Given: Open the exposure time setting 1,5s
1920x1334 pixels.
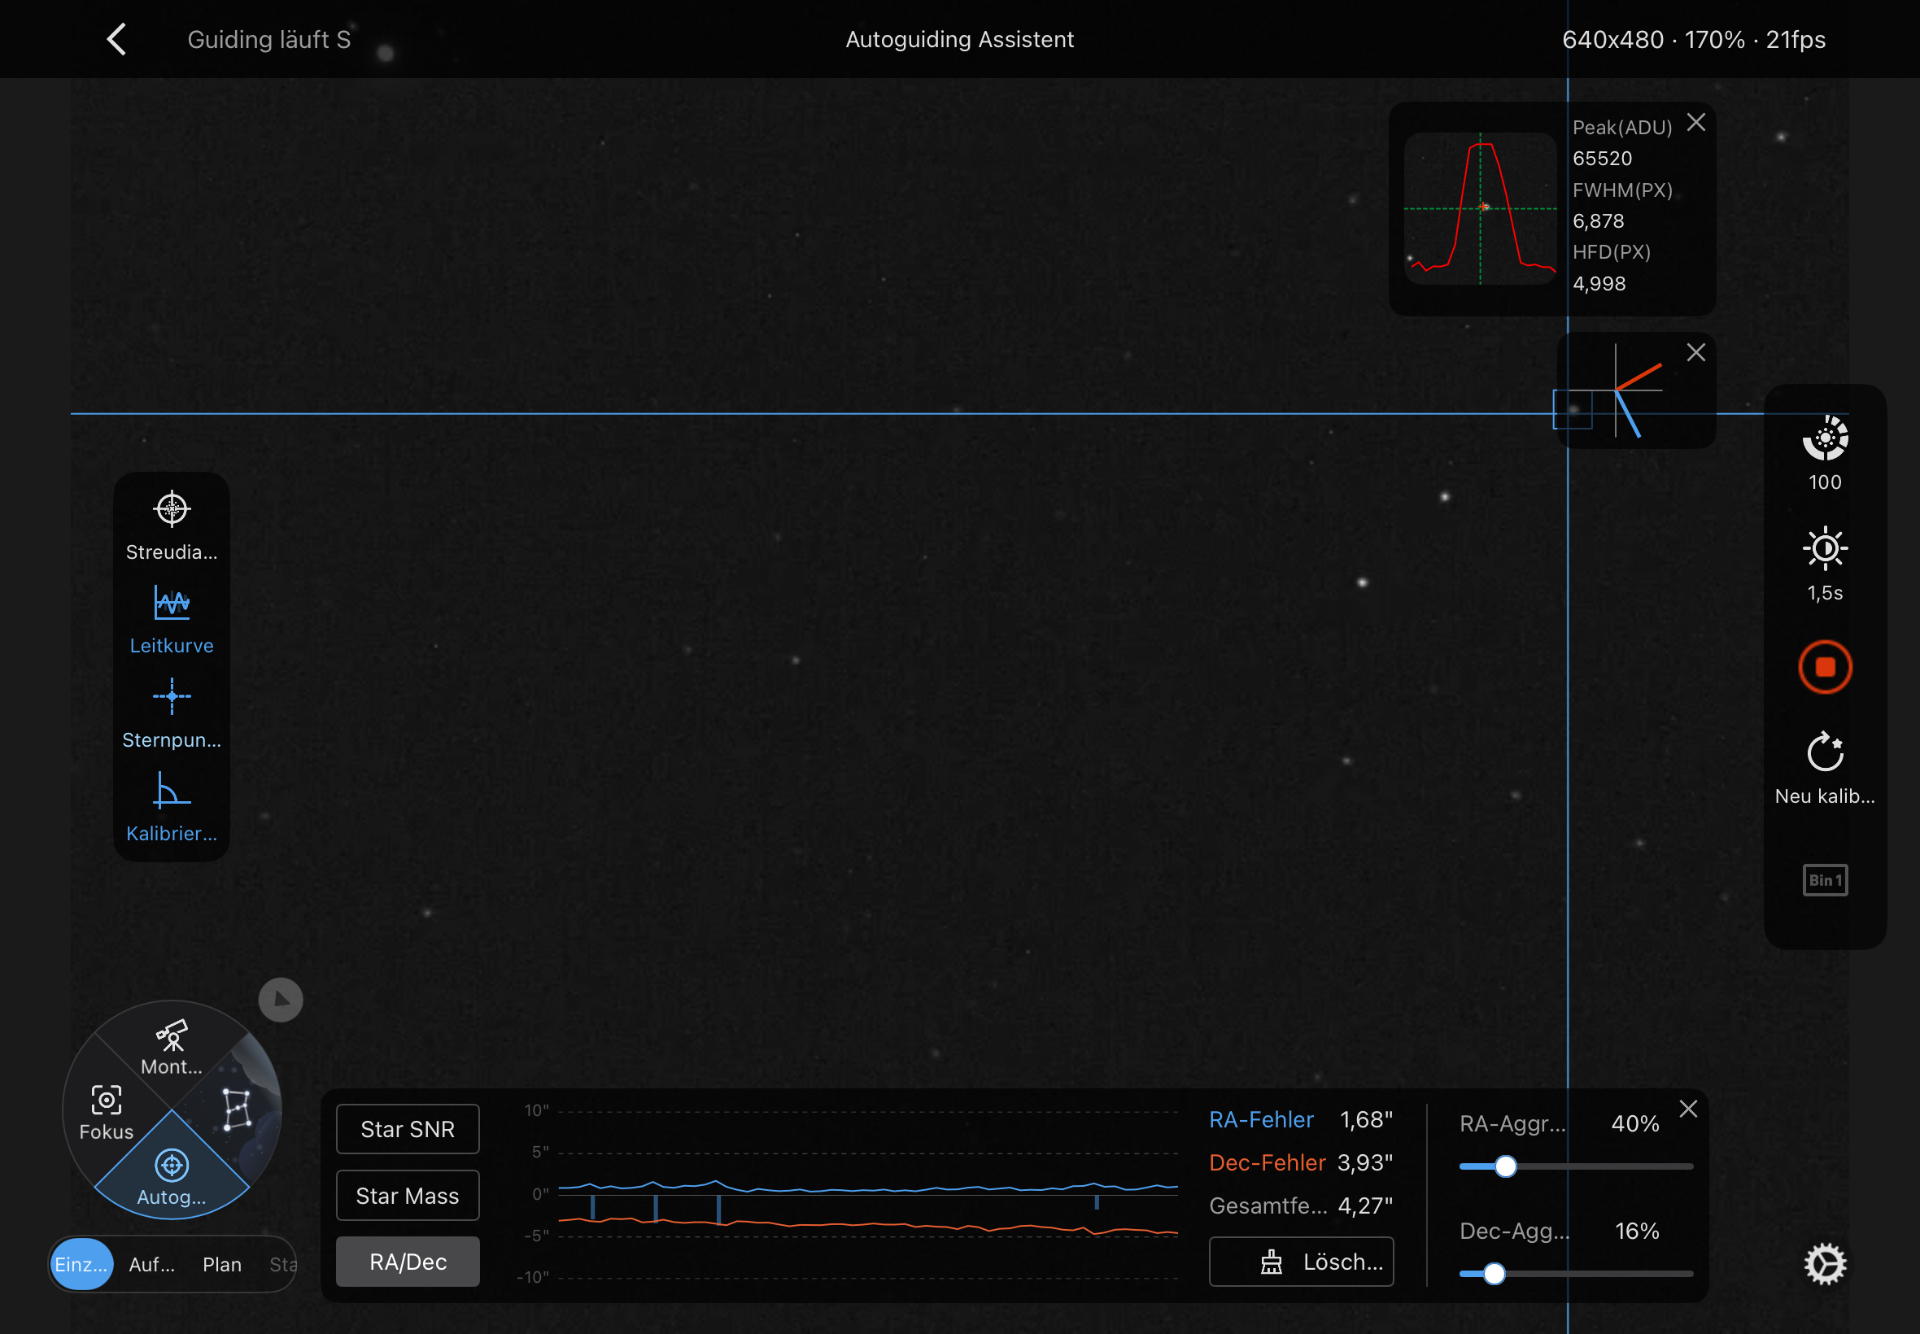Looking at the screenshot, I should pos(1825,565).
